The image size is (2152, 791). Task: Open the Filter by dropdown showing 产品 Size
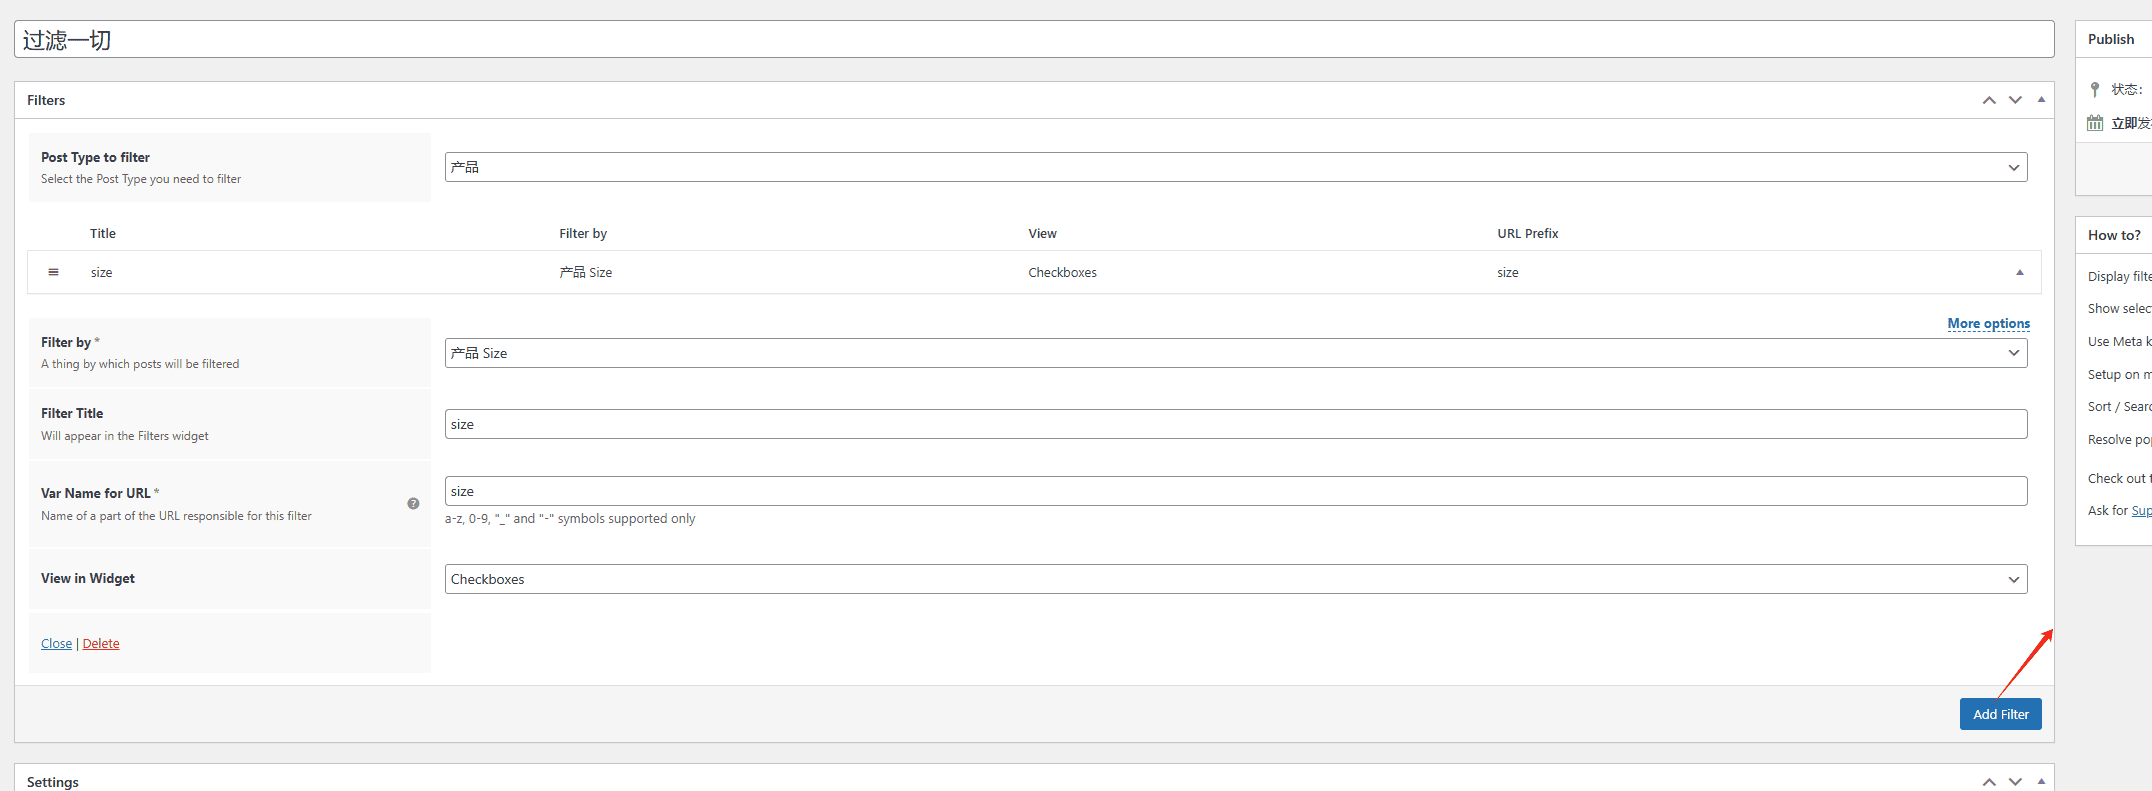click(1236, 353)
